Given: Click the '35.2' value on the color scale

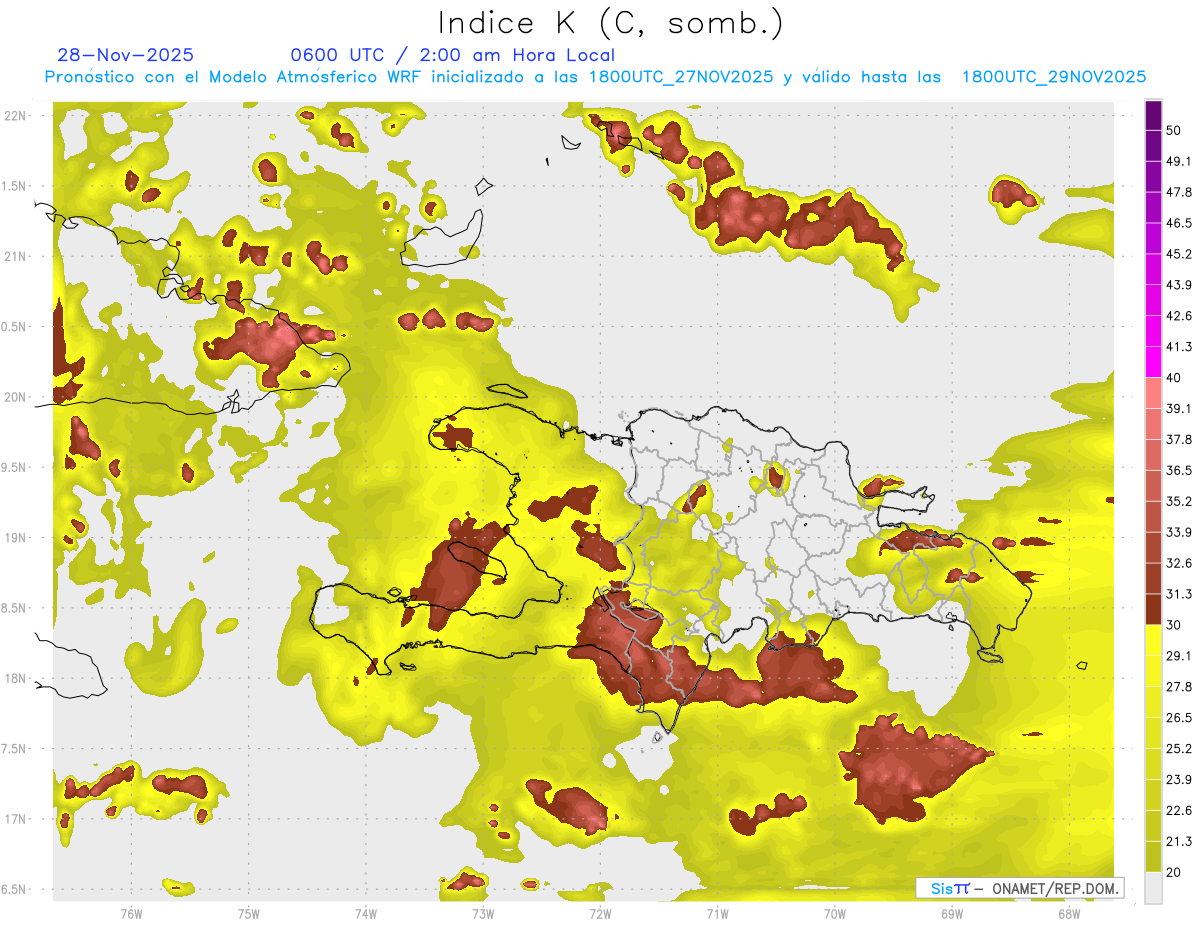Looking at the screenshot, I should point(1178,501).
